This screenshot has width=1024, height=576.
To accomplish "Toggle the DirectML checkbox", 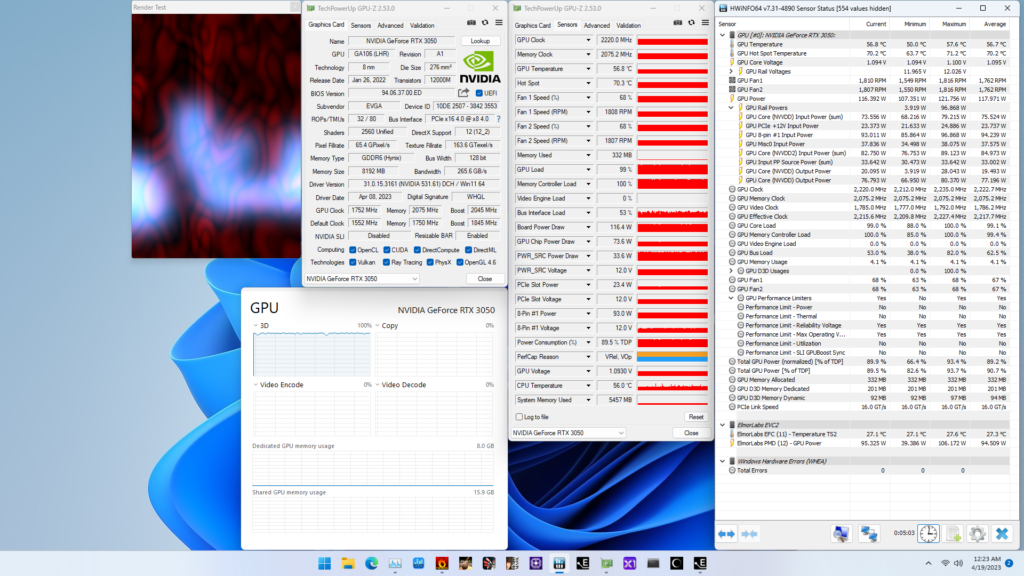I will pos(468,249).
